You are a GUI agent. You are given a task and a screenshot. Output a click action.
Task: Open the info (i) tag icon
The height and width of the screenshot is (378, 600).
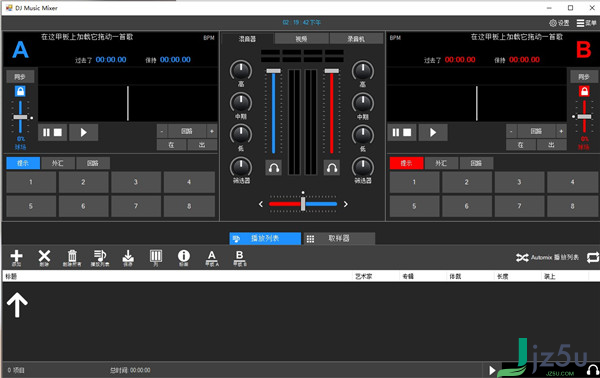(x=184, y=257)
